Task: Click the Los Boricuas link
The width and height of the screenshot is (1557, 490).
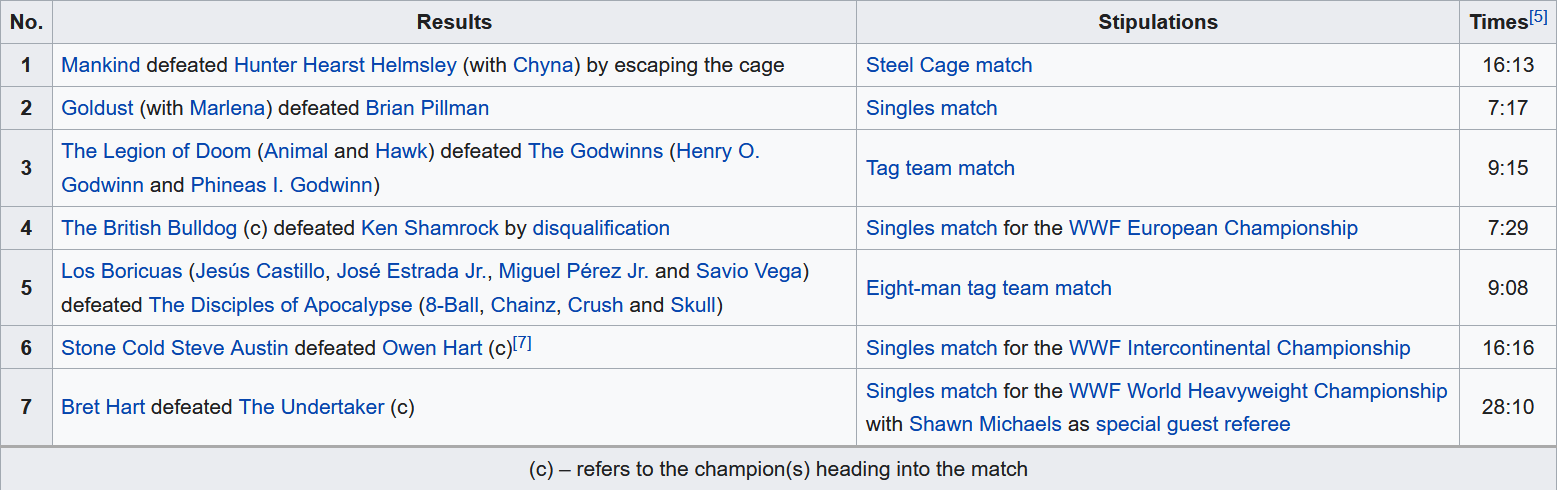Action: (122, 271)
